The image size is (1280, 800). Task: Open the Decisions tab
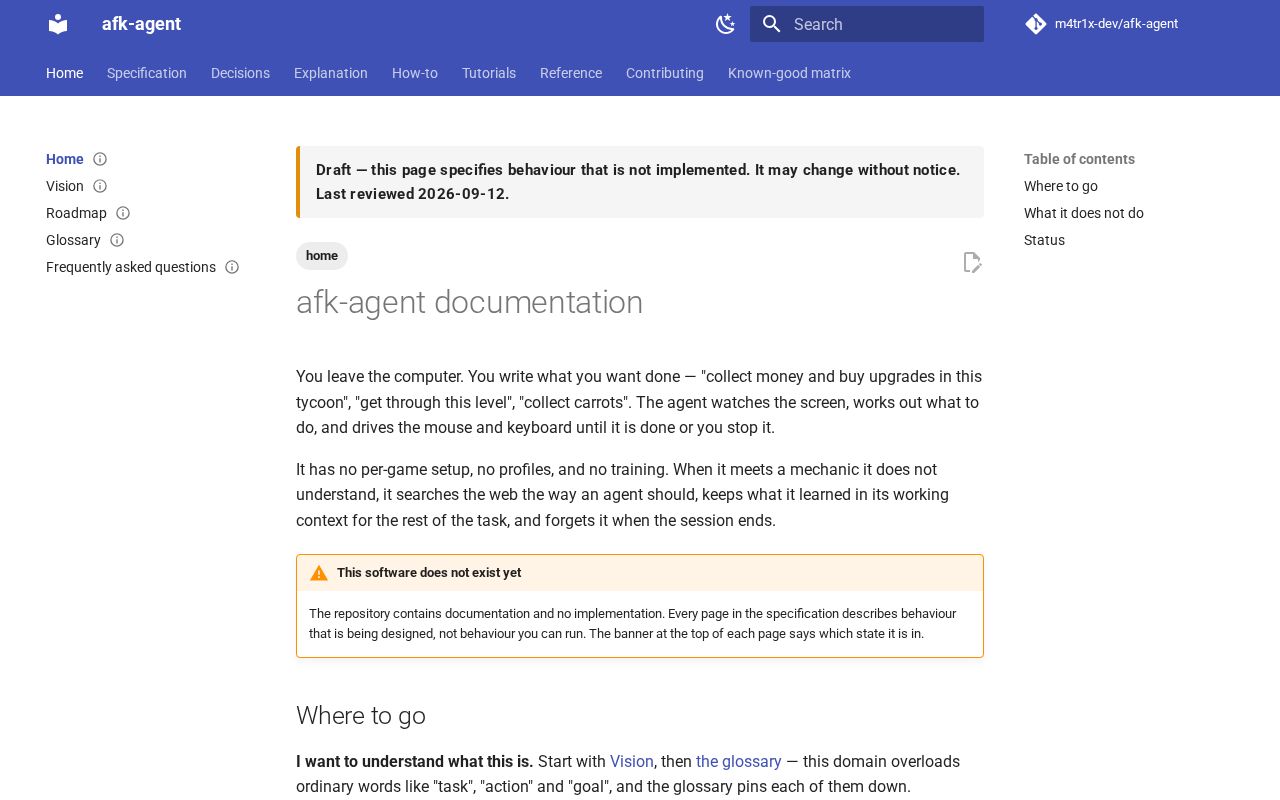(240, 73)
